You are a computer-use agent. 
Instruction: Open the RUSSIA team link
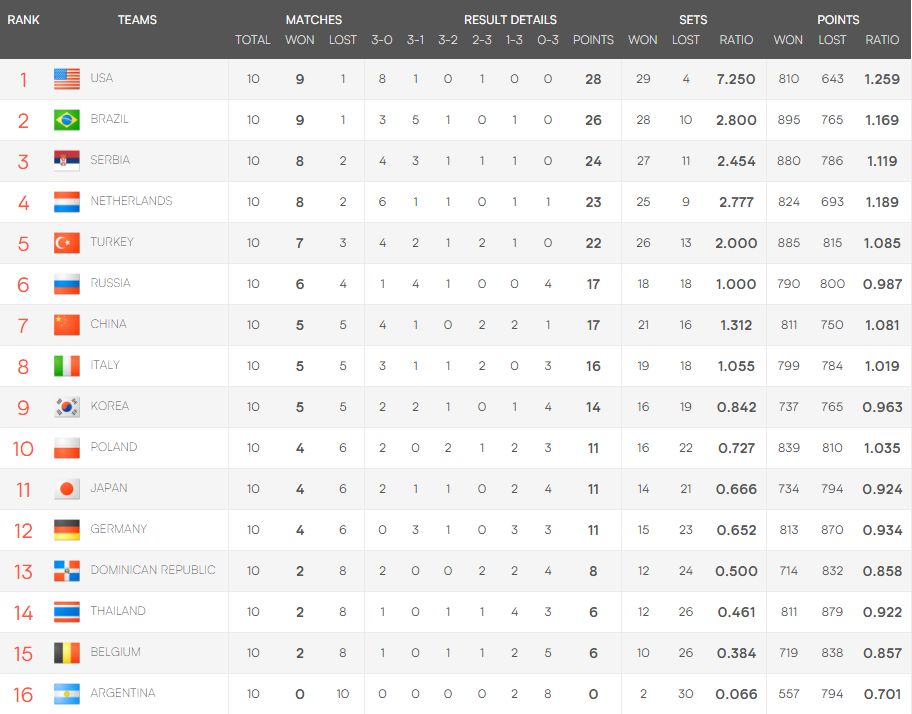click(x=111, y=283)
